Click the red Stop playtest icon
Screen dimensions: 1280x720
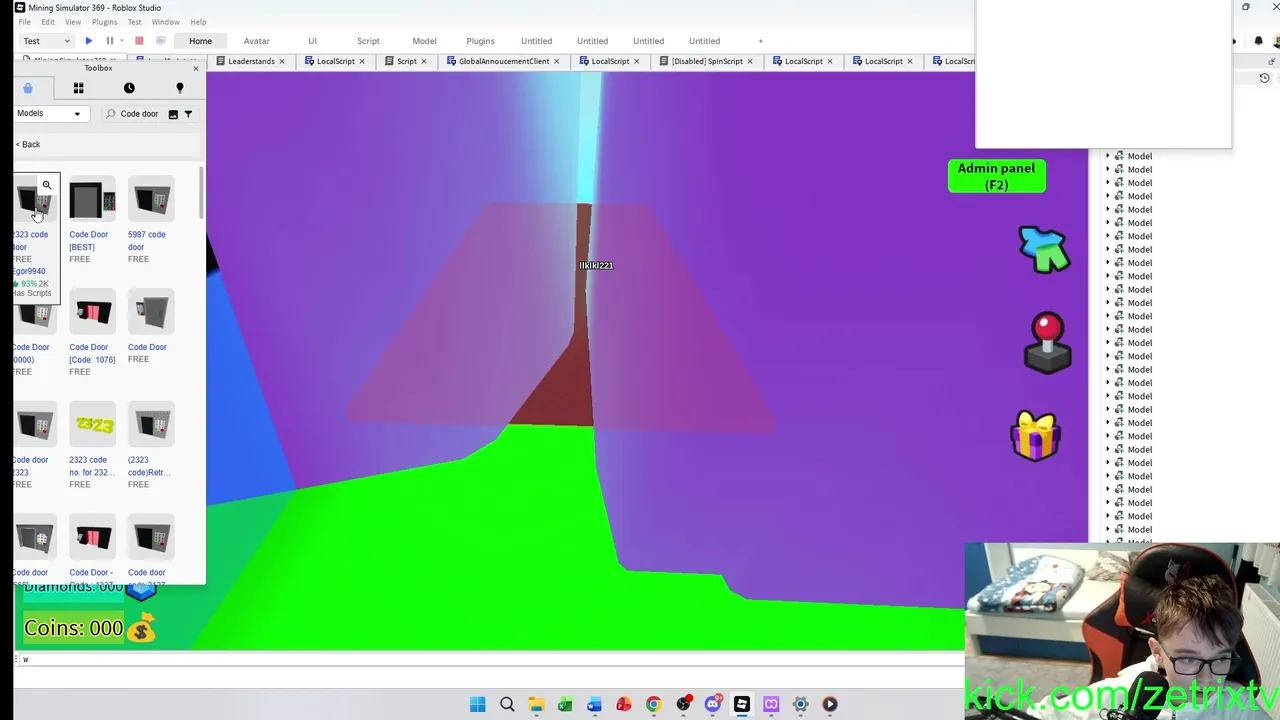pyautogui.click(x=139, y=41)
